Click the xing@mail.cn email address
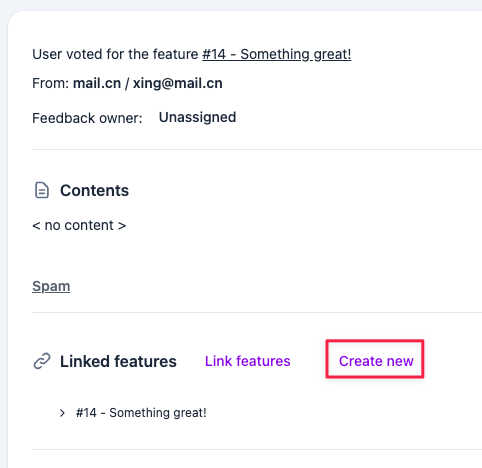The image size is (482, 468). click(x=178, y=83)
